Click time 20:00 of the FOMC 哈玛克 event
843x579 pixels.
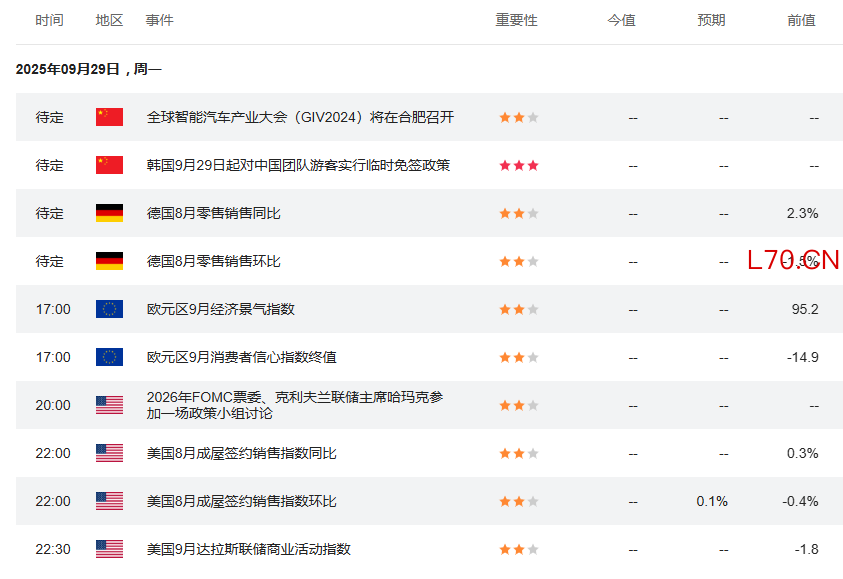pos(53,405)
